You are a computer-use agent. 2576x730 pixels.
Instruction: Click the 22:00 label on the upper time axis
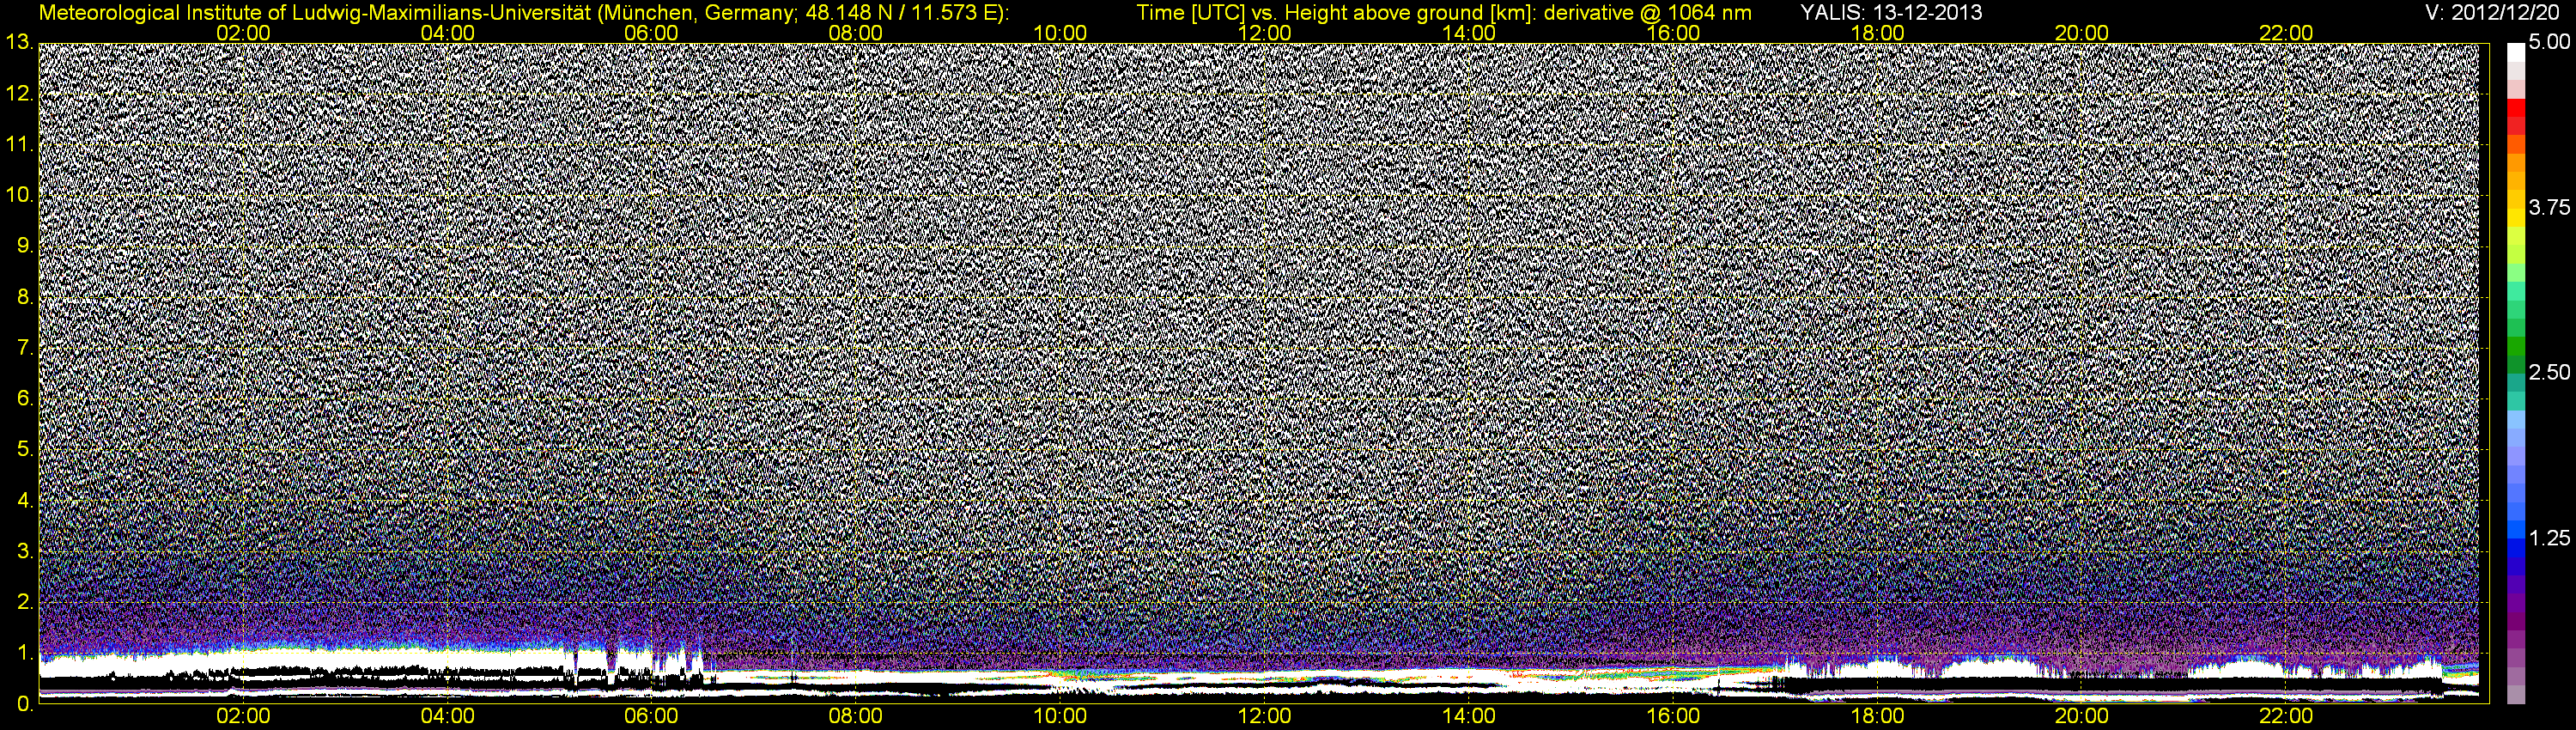coord(2286,33)
